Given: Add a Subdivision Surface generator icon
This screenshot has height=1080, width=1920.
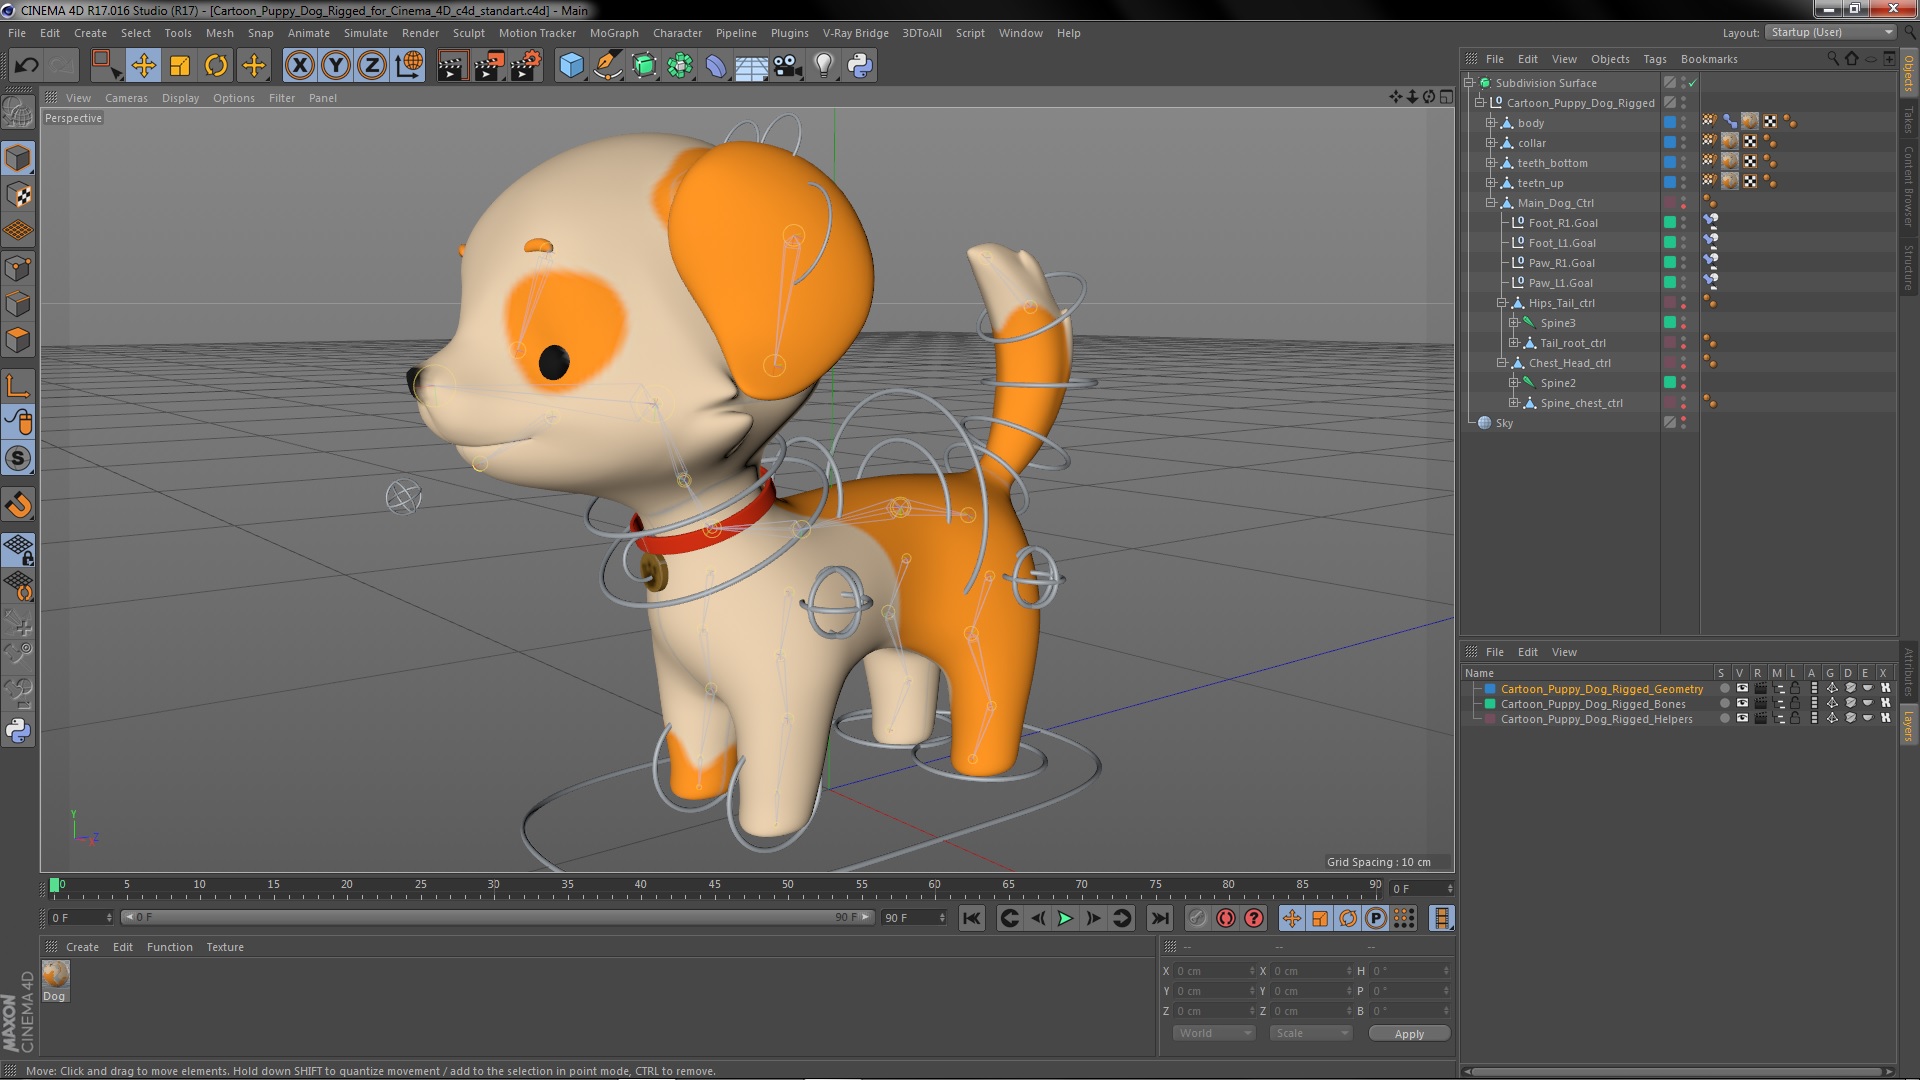Looking at the screenshot, I should pyautogui.click(x=644, y=66).
